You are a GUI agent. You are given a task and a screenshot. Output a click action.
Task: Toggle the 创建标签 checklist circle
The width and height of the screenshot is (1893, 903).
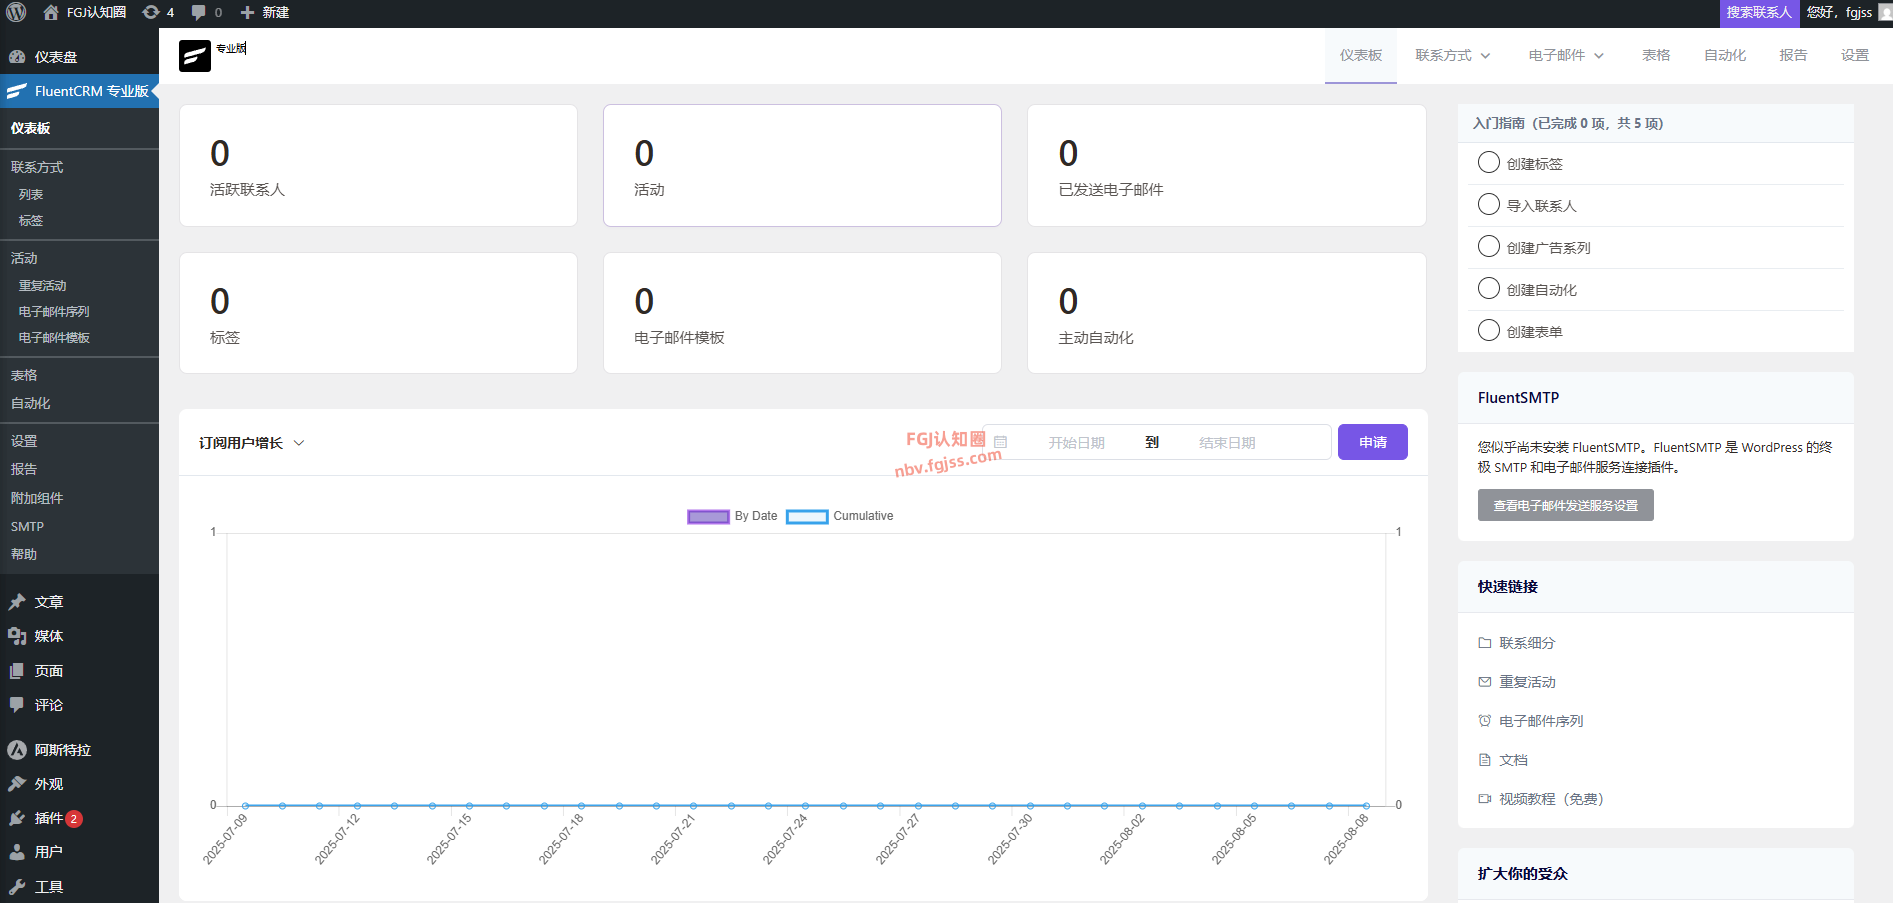pyautogui.click(x=1489, y=162)
